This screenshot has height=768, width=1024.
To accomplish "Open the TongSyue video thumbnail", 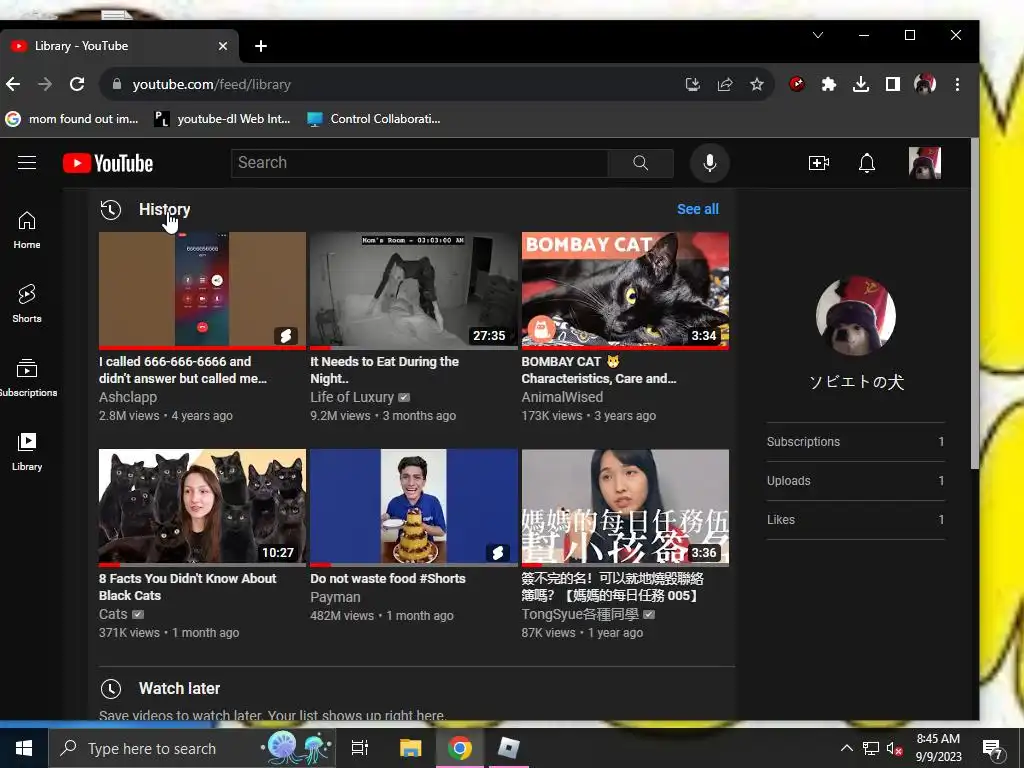I will click(625, 507).
